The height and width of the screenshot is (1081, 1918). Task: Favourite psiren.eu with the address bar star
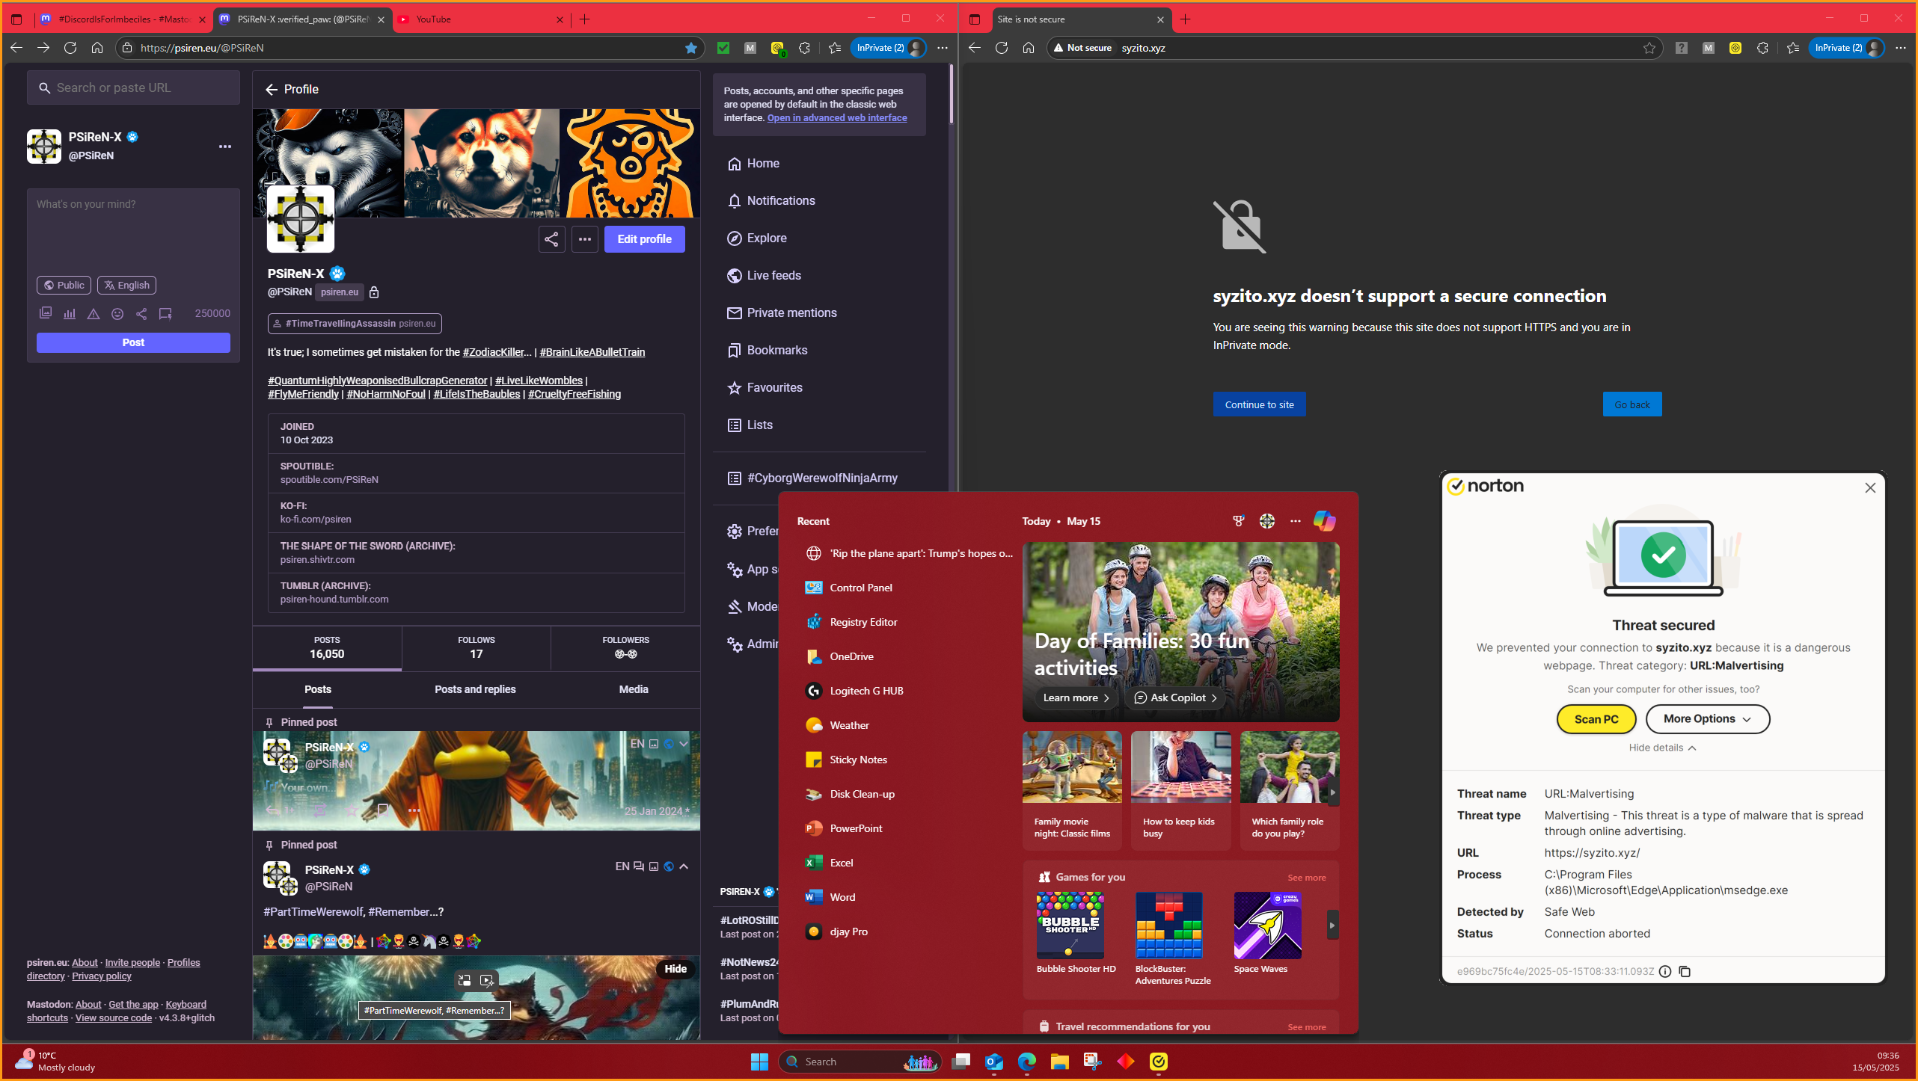pos(691,48)
